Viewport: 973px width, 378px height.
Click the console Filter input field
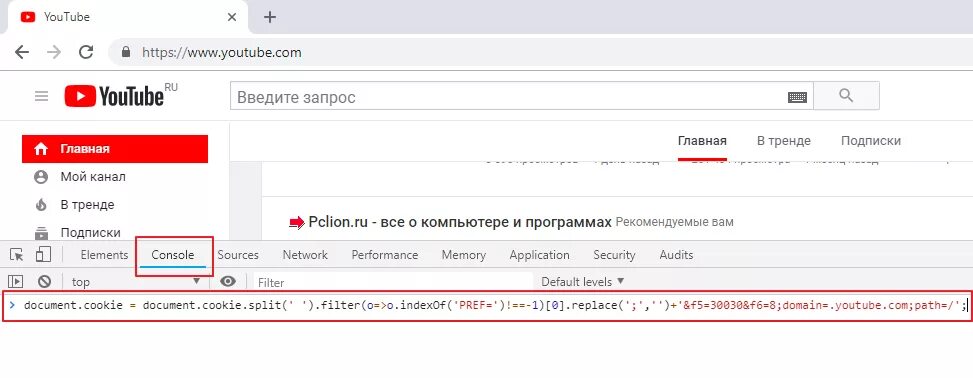click(393, 282)
